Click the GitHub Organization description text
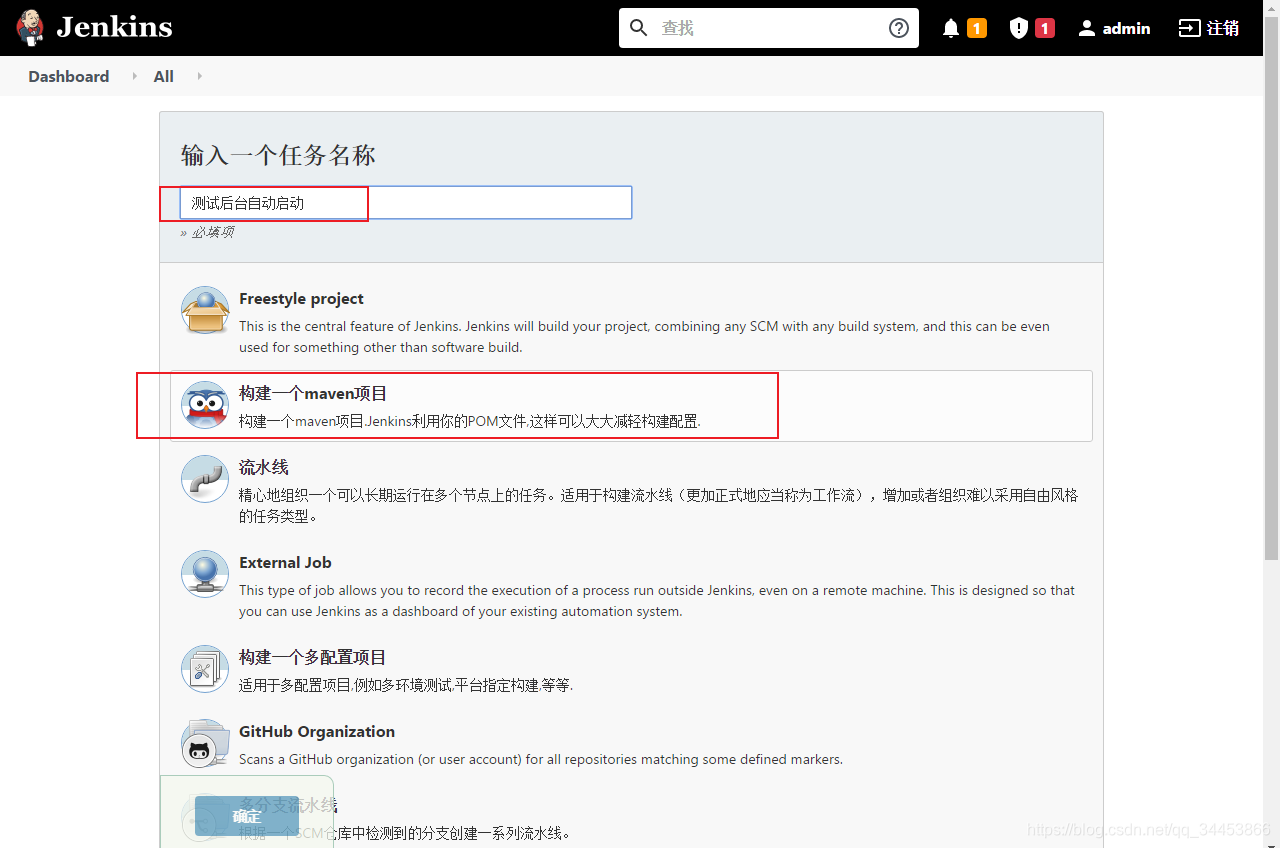The height and width of the screenshot is (848, 1280). (541, 759)
